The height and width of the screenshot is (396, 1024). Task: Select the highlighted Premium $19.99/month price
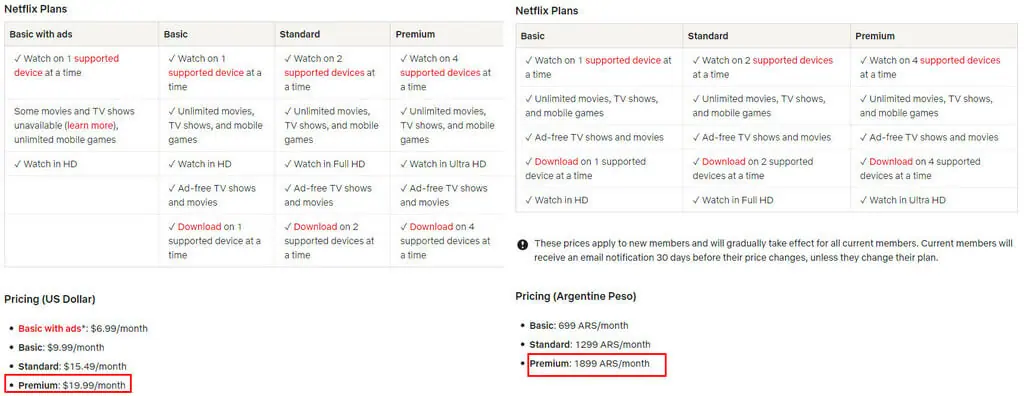69,384
